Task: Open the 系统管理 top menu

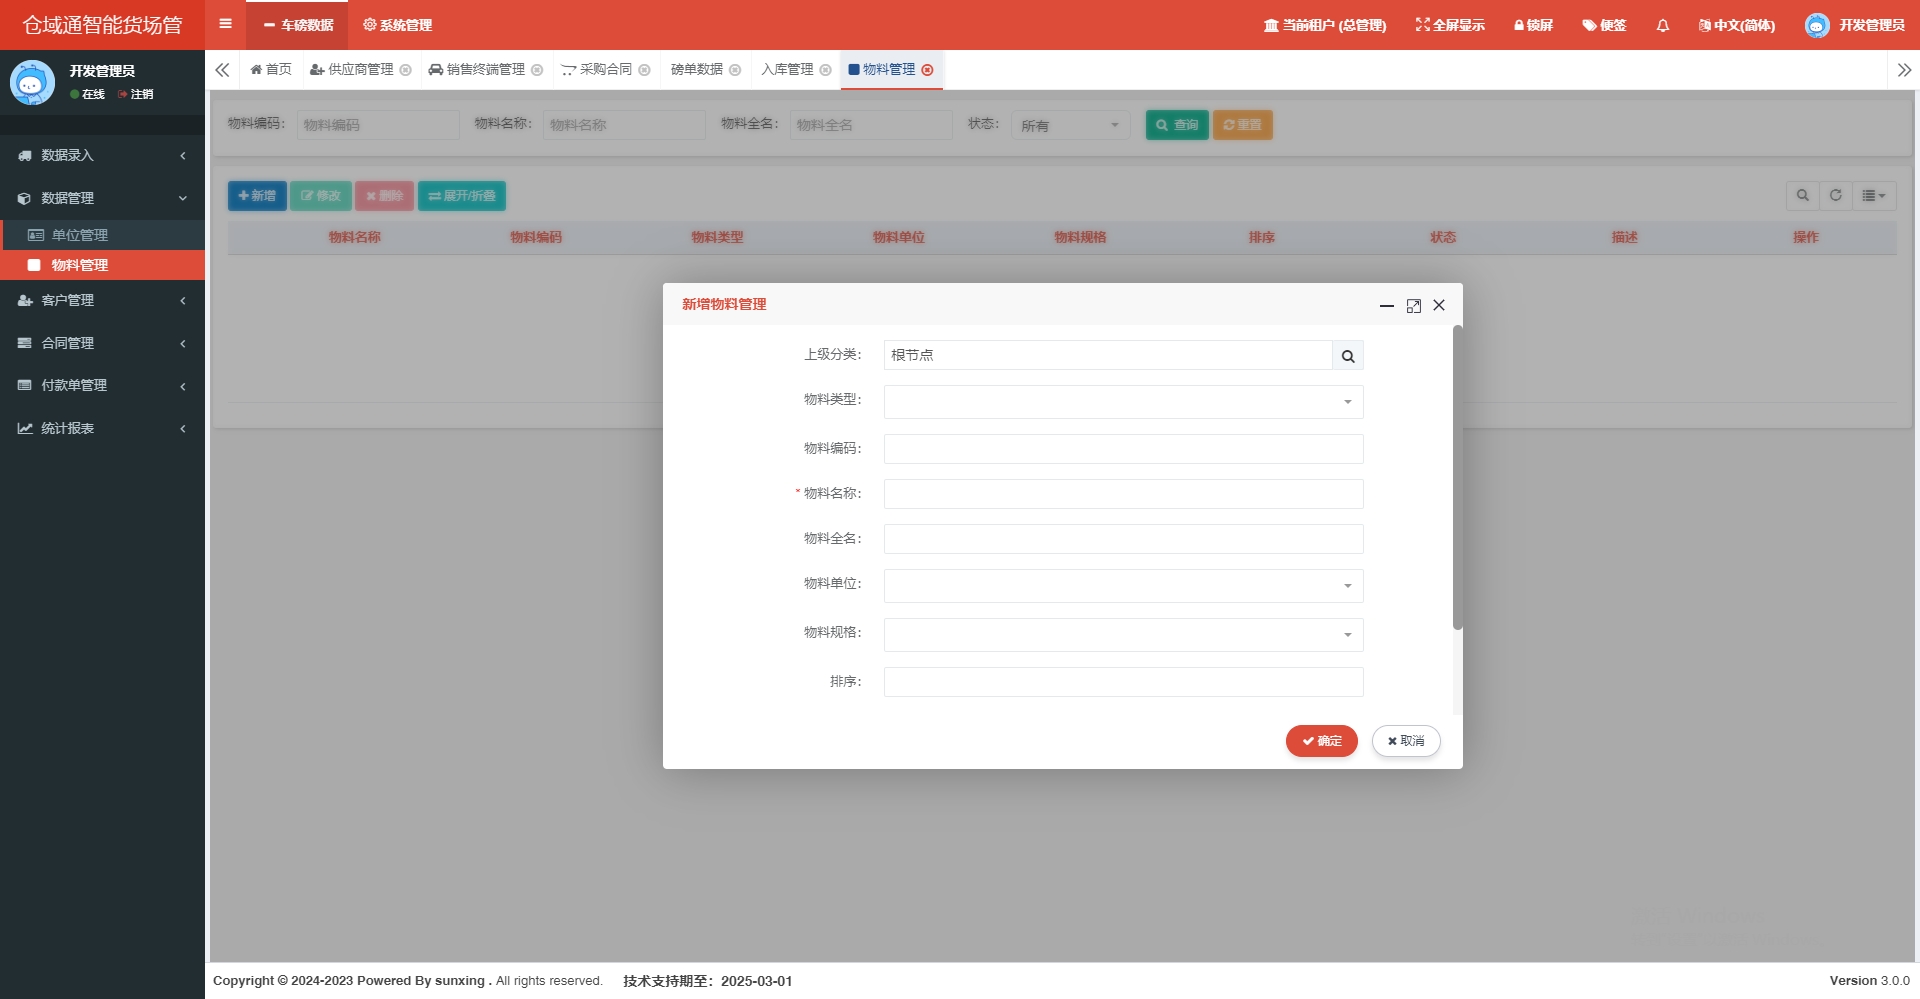Action: point(398,25)
